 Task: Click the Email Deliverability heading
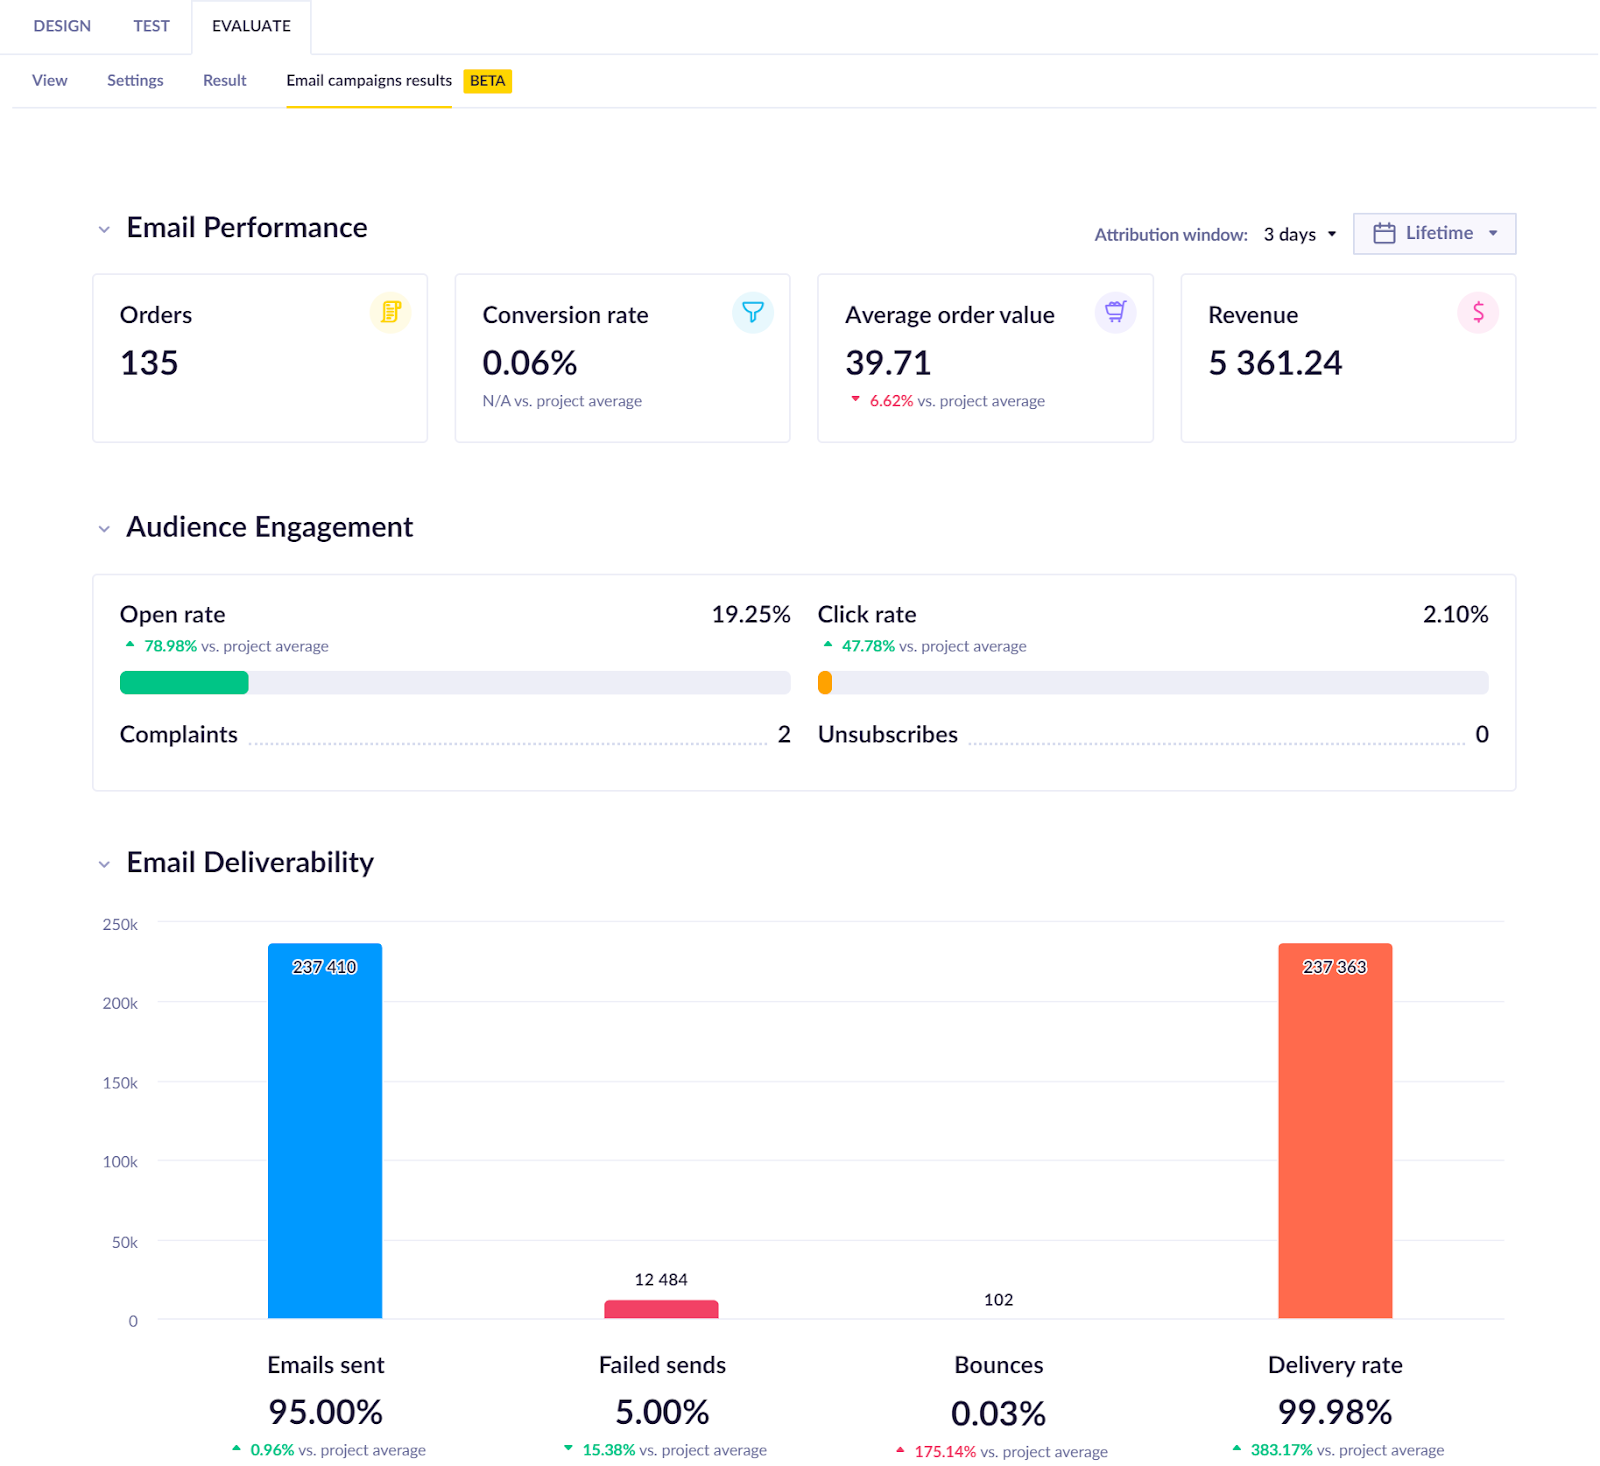pos(250,862)
